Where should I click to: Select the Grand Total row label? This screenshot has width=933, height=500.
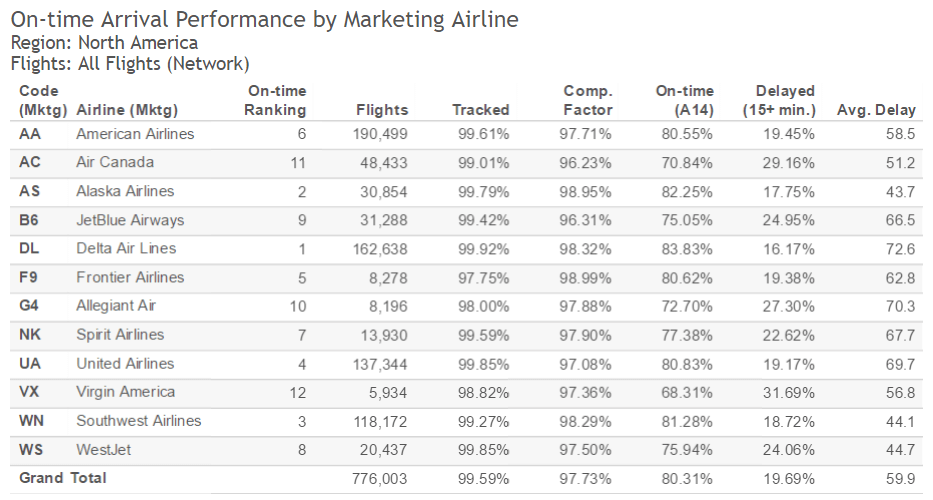(x=62, y=479)
